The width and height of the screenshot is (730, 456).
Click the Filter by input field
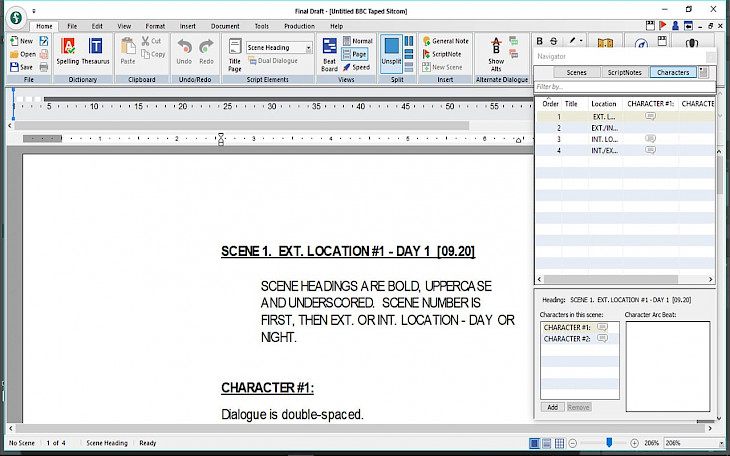pyautogui.click(x=624, y=87)
